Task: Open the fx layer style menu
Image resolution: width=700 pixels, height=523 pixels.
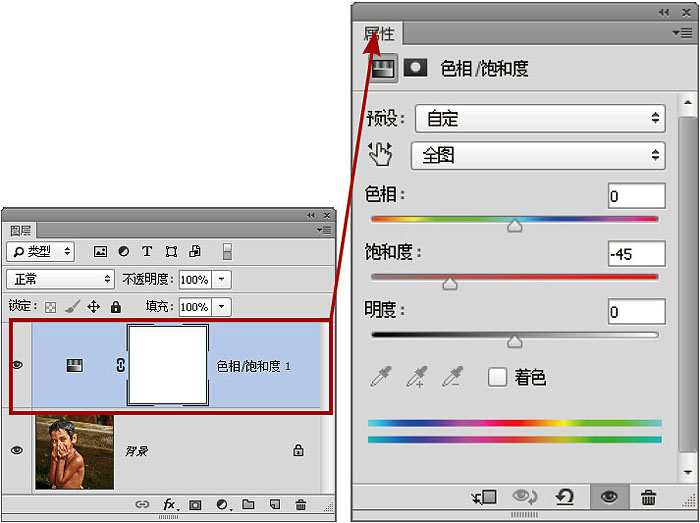Action: (170, 505)
